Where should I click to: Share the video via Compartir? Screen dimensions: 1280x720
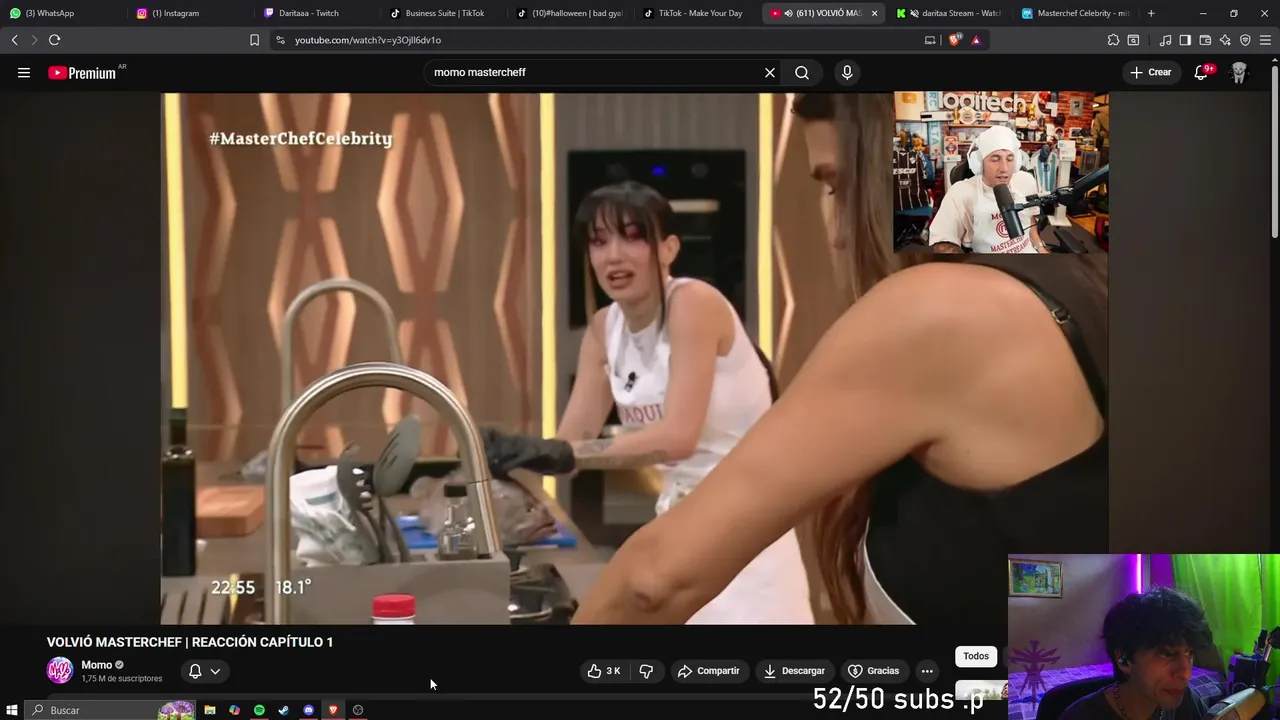[x=708, y=671]
